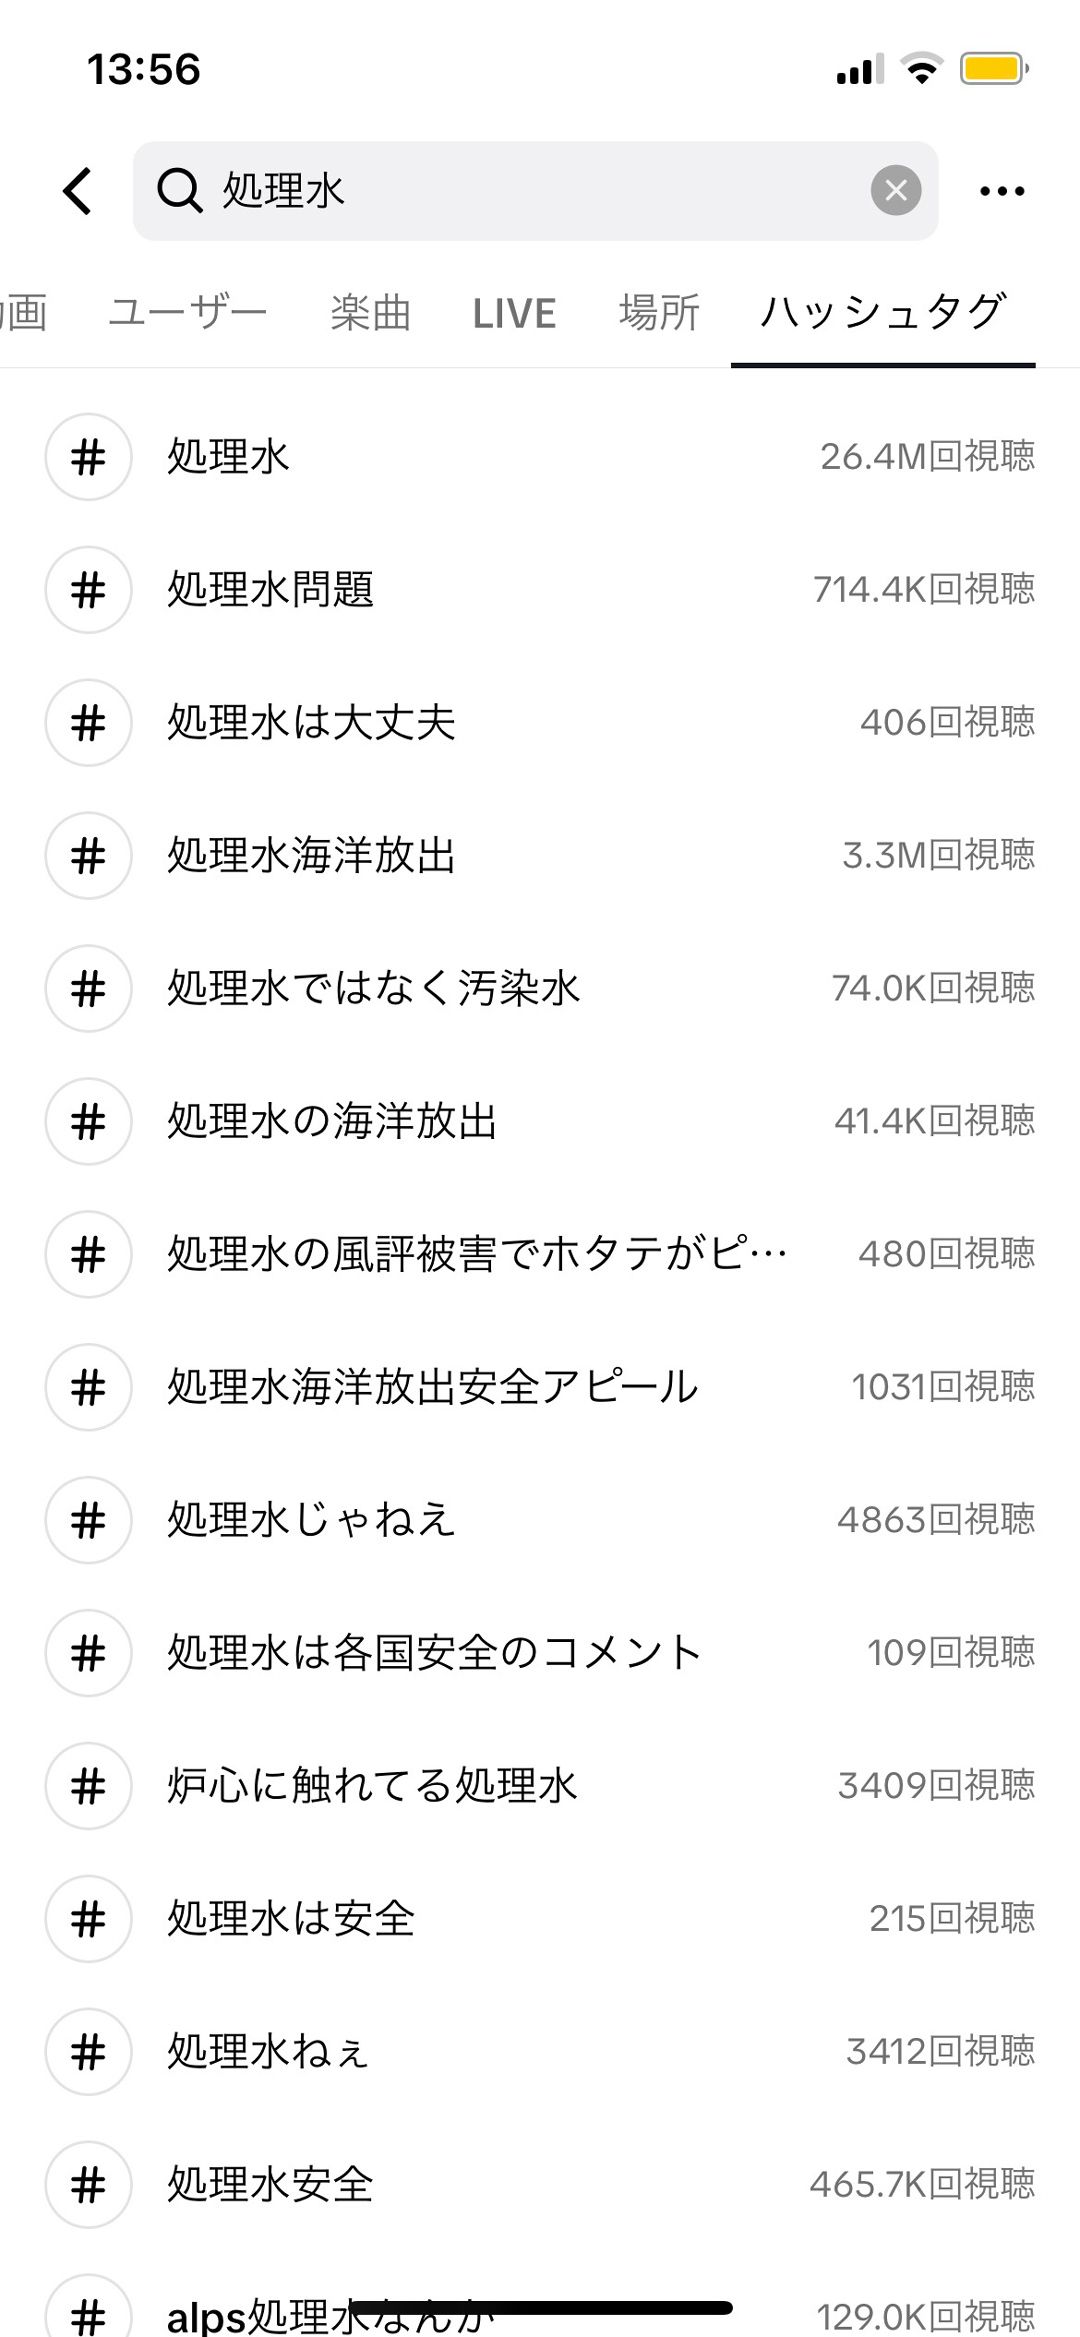
Task: Open the three-dot more options menu
Action: [x=1002, y=191]
